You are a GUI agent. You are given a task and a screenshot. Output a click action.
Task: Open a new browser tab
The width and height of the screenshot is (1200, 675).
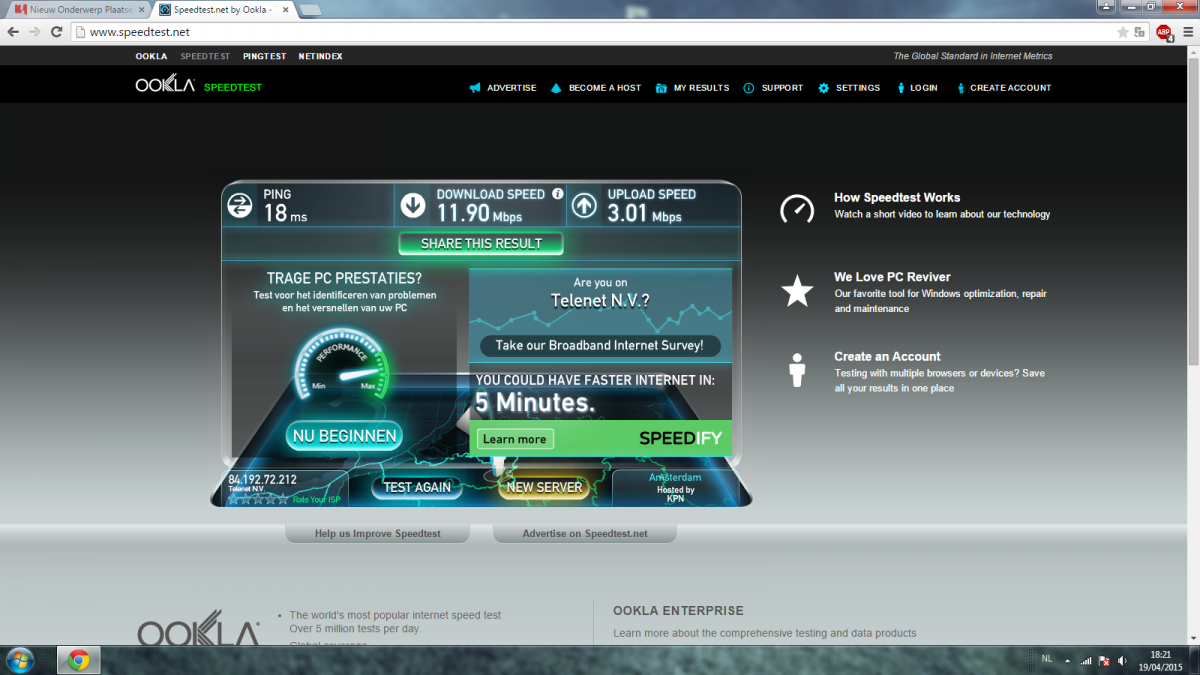click(x=310, y=9)
